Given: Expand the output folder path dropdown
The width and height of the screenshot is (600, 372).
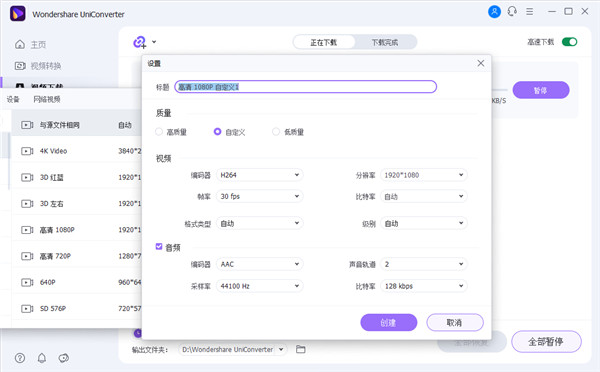Looking at the screenshot, I should click(281, 349).
